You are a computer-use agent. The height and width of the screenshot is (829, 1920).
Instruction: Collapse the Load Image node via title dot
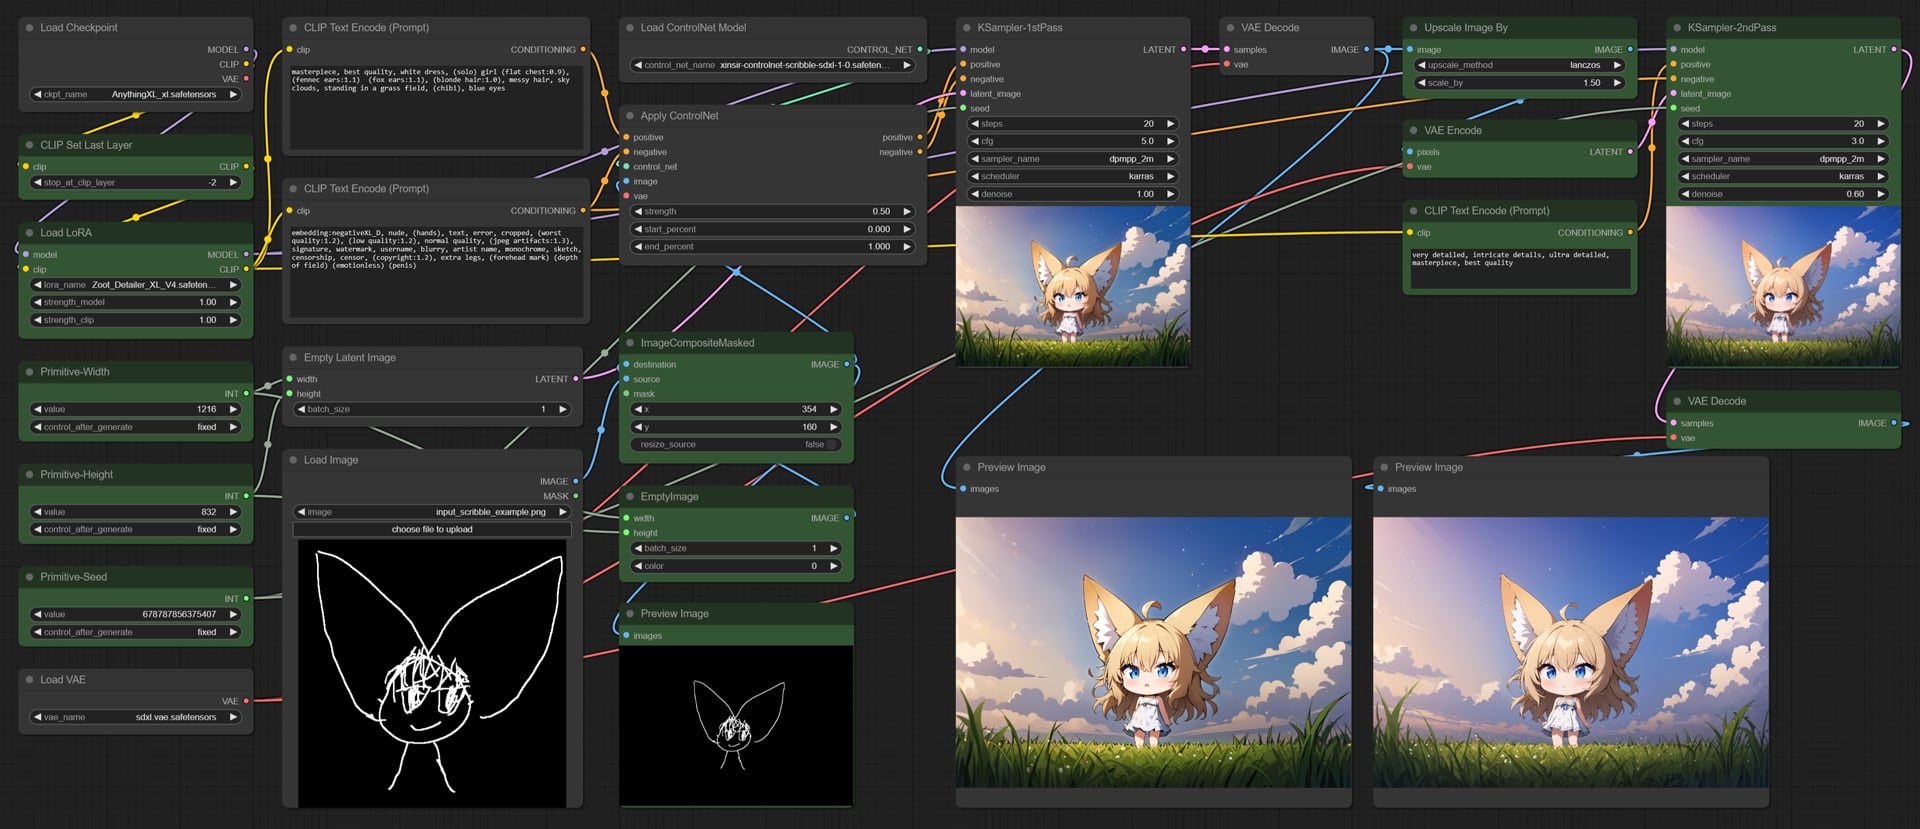click(293, 460)
